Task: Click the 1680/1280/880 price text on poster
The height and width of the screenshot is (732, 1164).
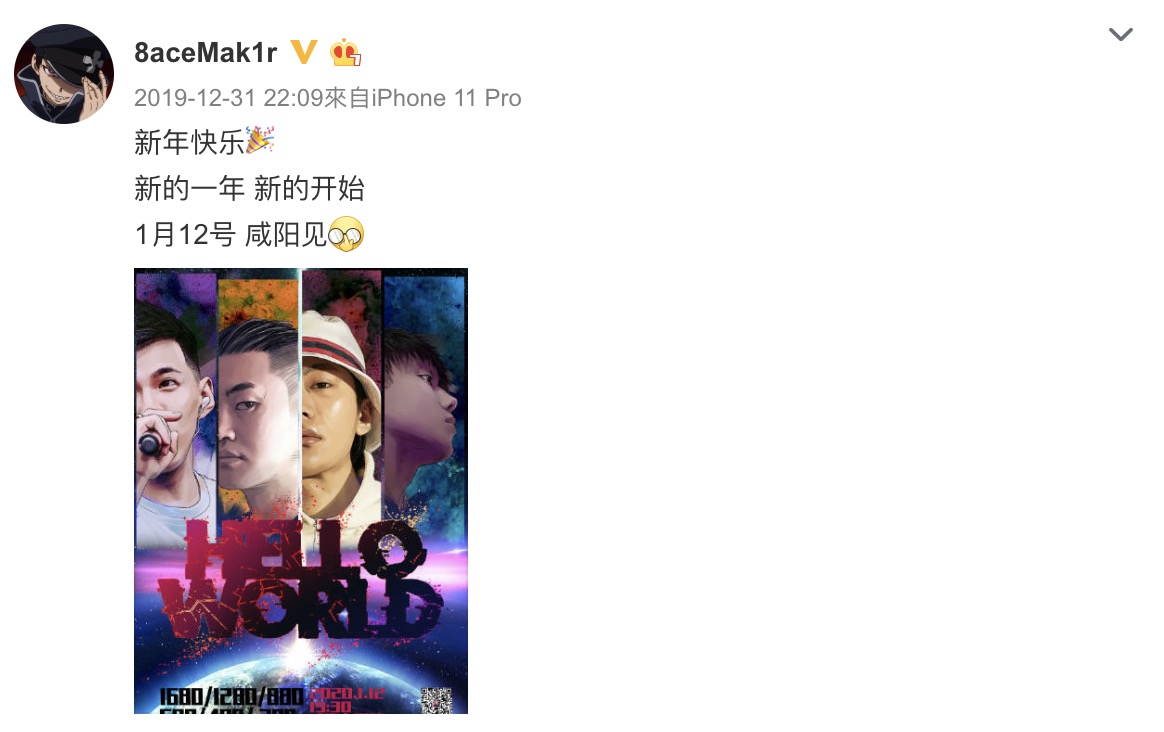Action: coord(232,696)
